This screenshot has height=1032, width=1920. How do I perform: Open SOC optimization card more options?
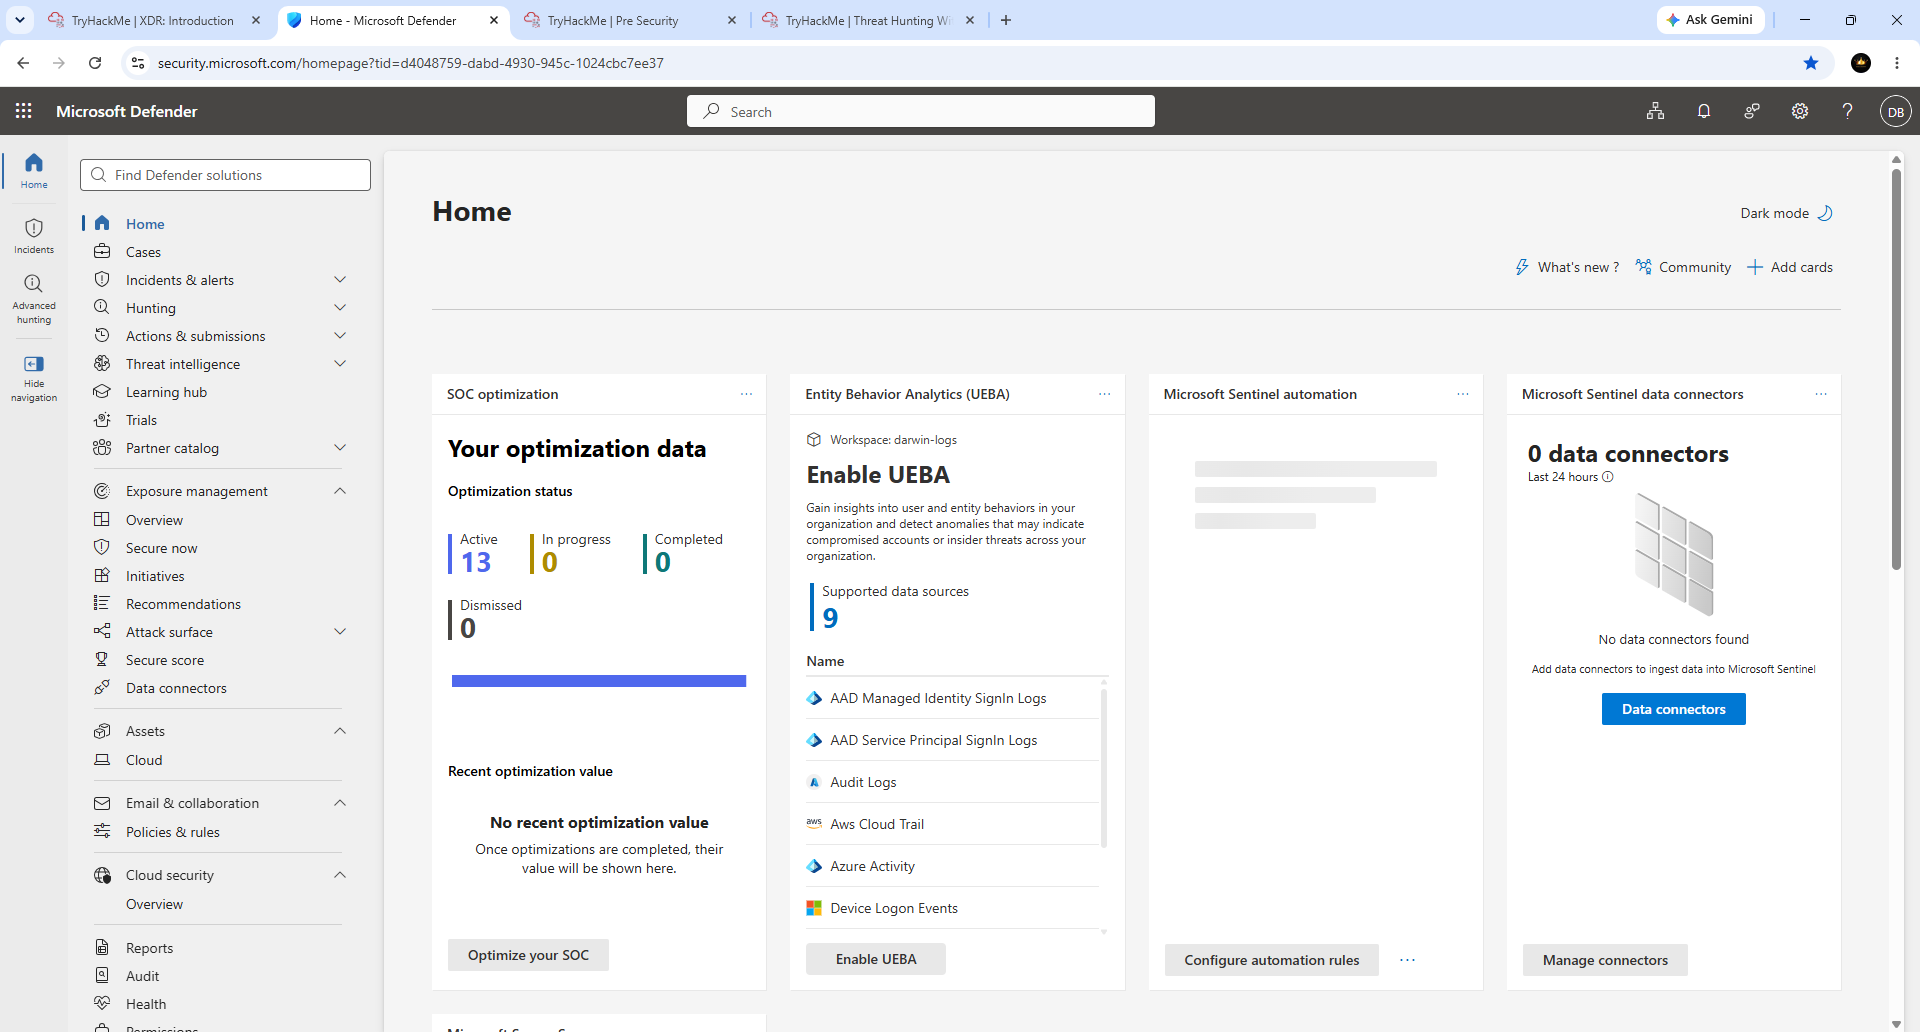(746, 394)
